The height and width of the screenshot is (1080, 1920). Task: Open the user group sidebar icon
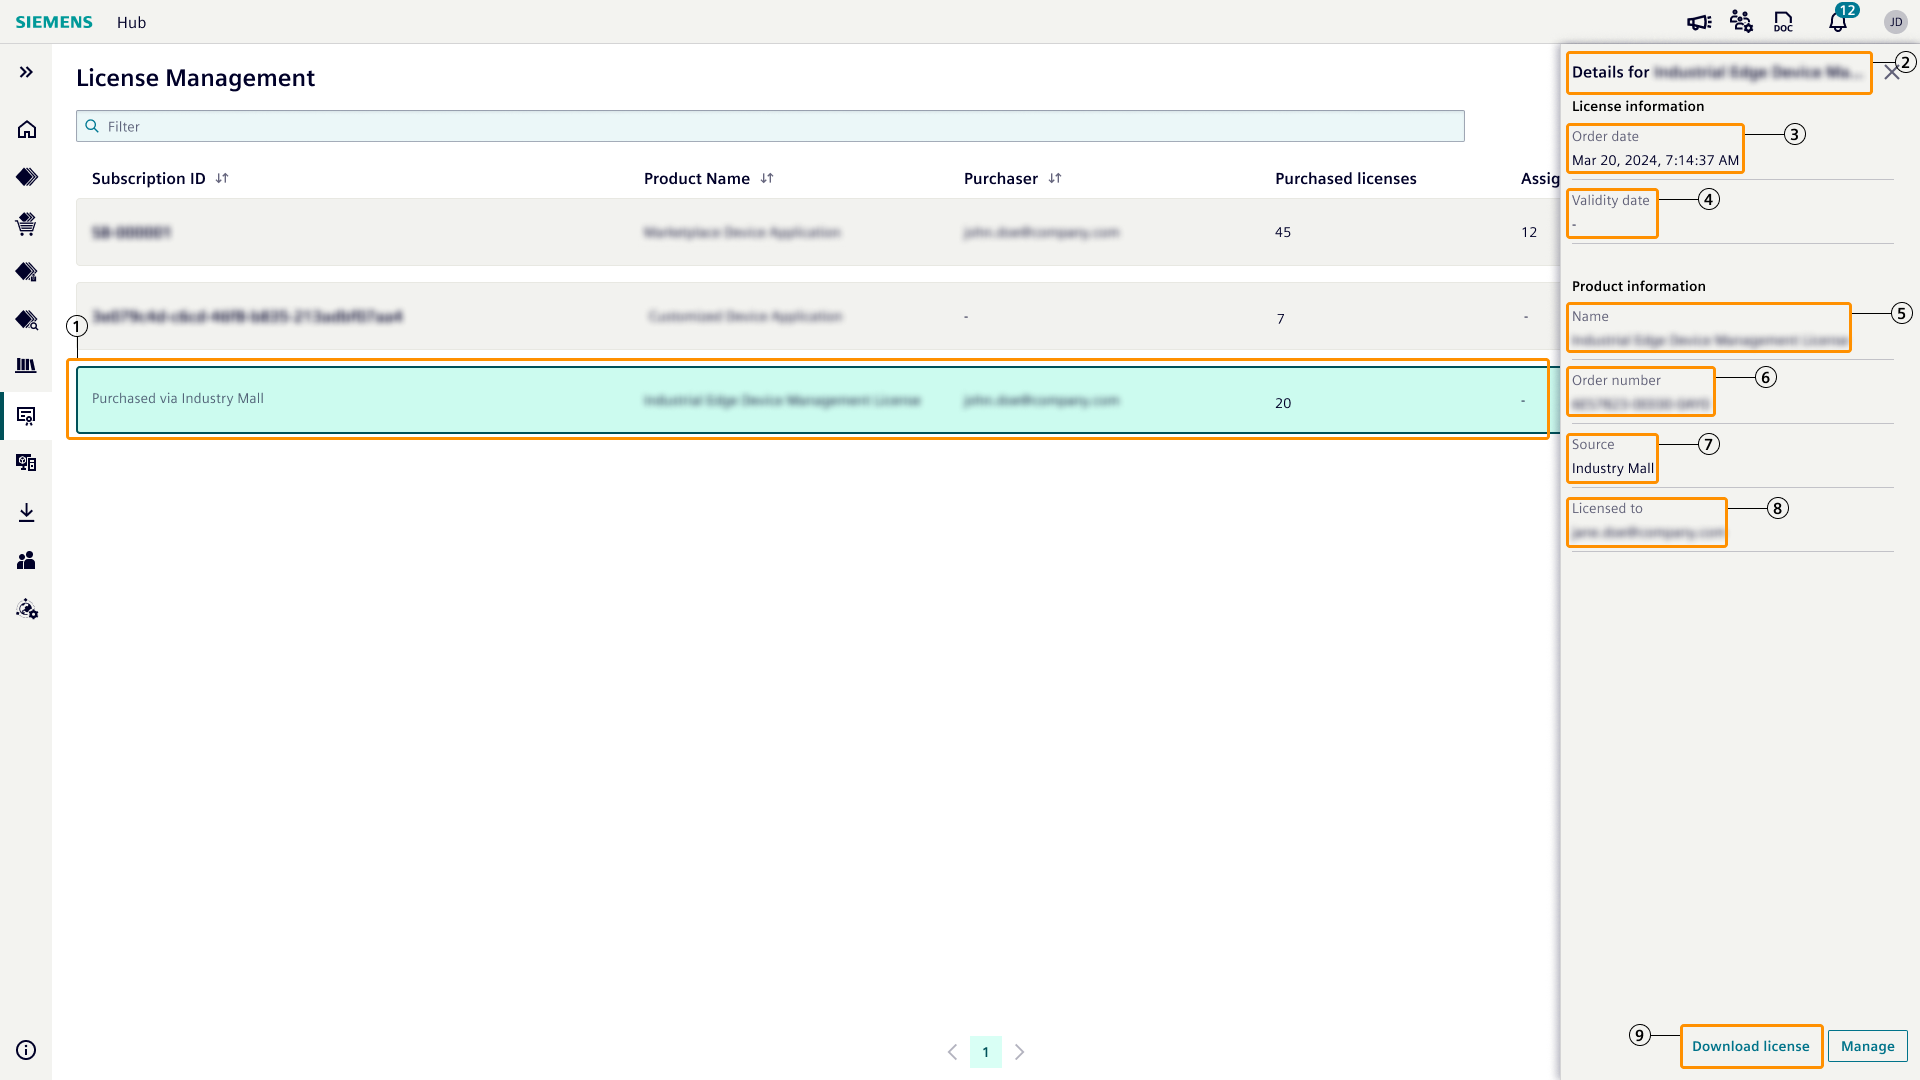tap(27, 561)
